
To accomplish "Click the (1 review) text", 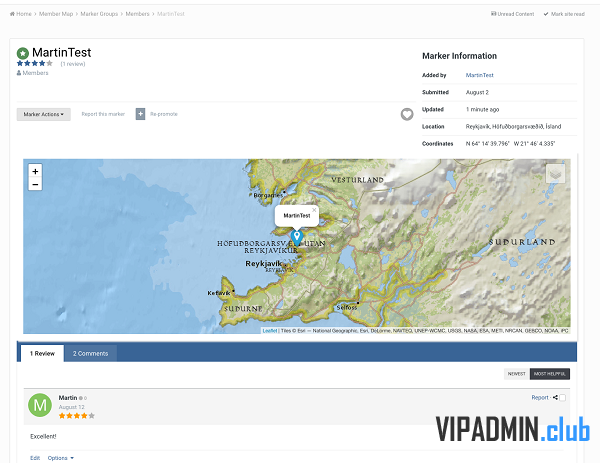I will coord(73,64).
